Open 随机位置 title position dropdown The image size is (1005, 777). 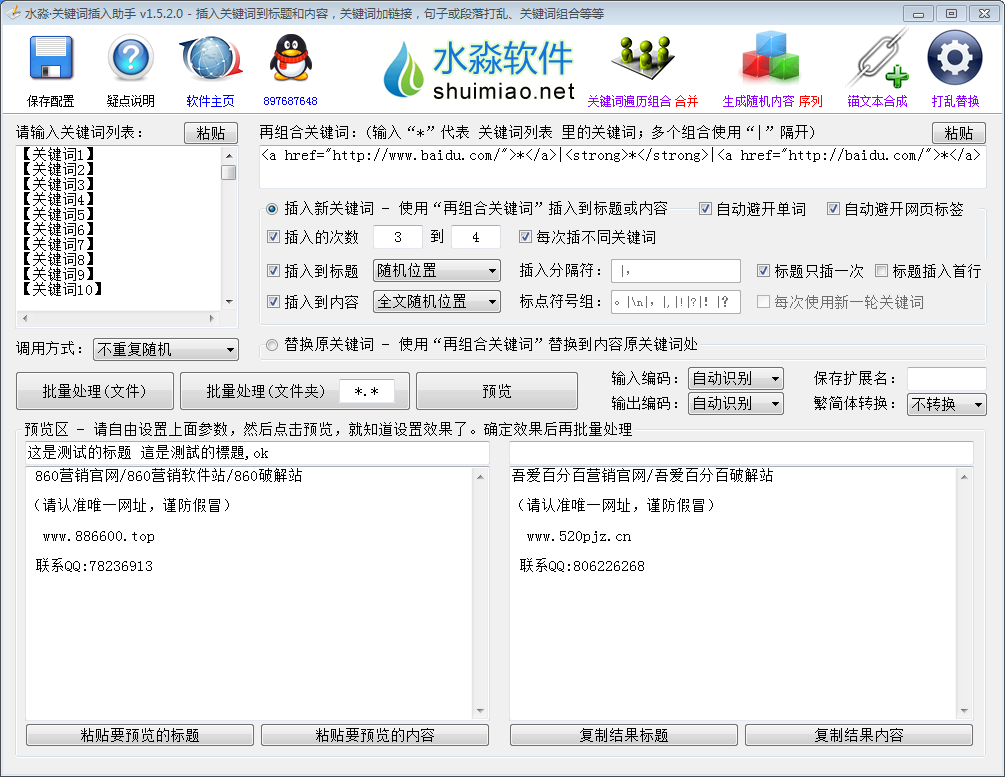pos(436,271)
